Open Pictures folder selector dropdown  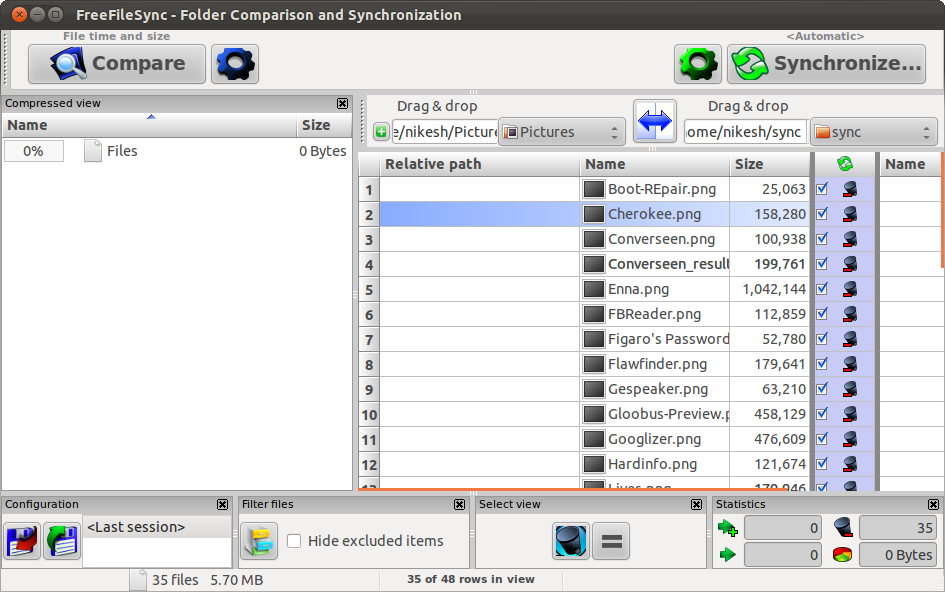(562, 132)
